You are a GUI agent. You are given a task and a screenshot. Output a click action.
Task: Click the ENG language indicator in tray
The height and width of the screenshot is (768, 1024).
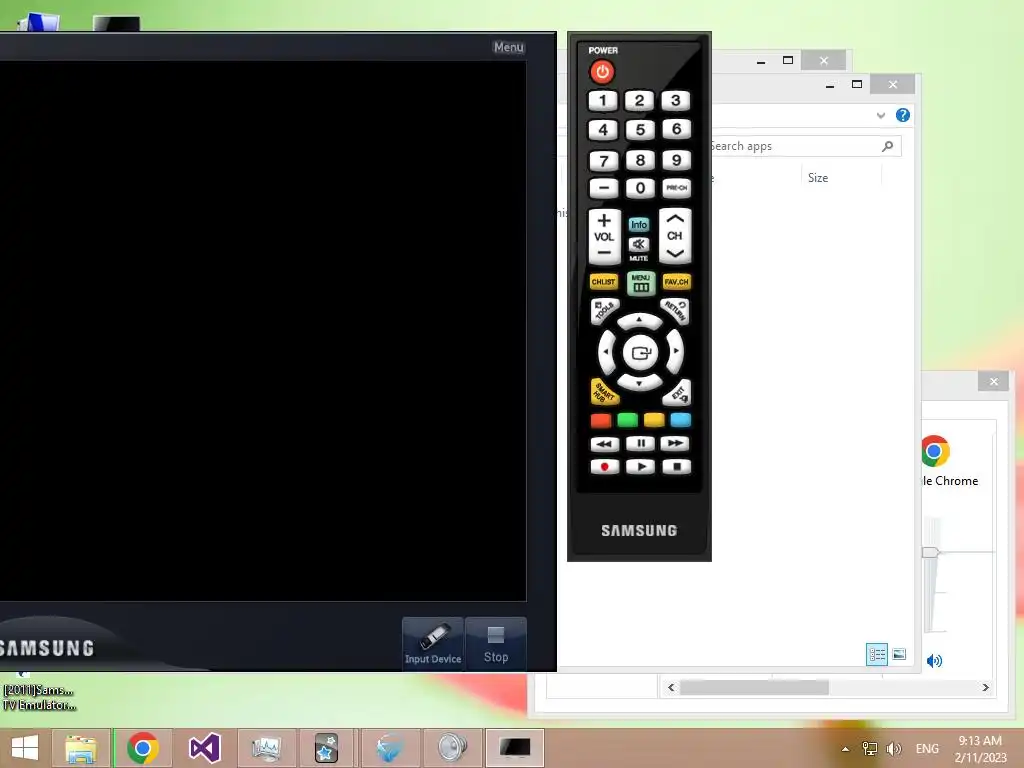pos(927,748)
